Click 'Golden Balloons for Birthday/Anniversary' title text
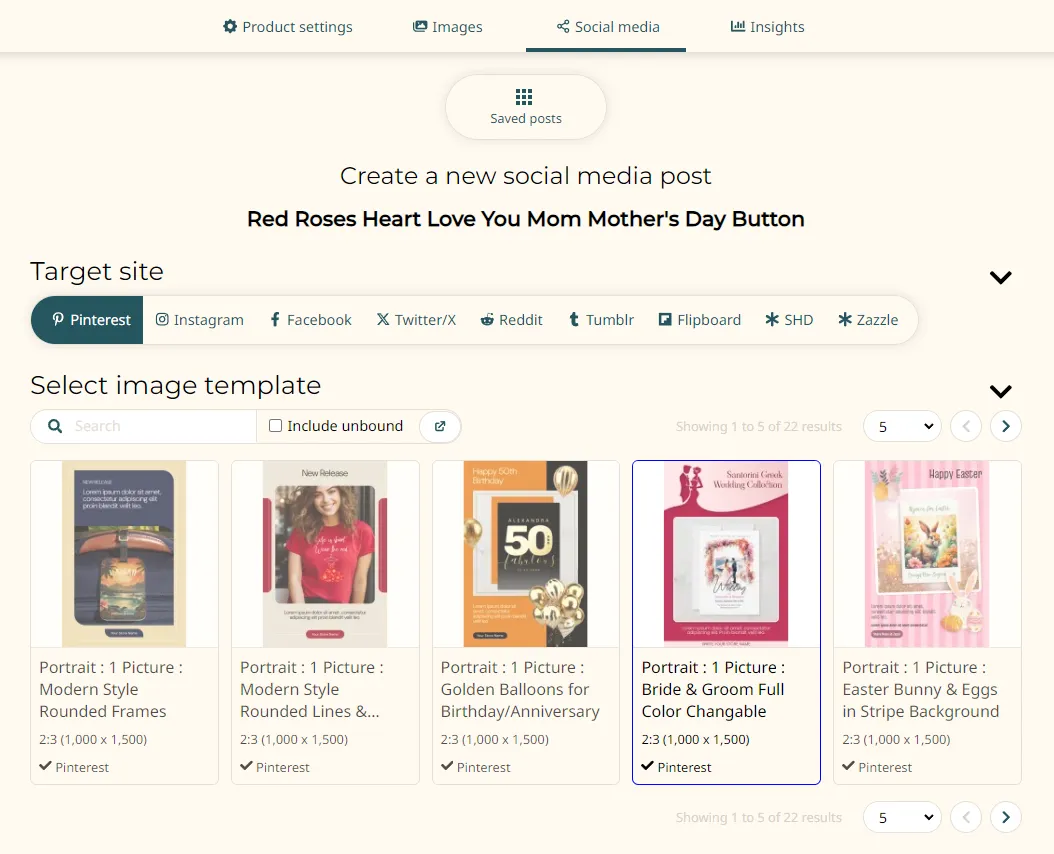Viewport: 1054px width, 854px height. pos(520,700)
